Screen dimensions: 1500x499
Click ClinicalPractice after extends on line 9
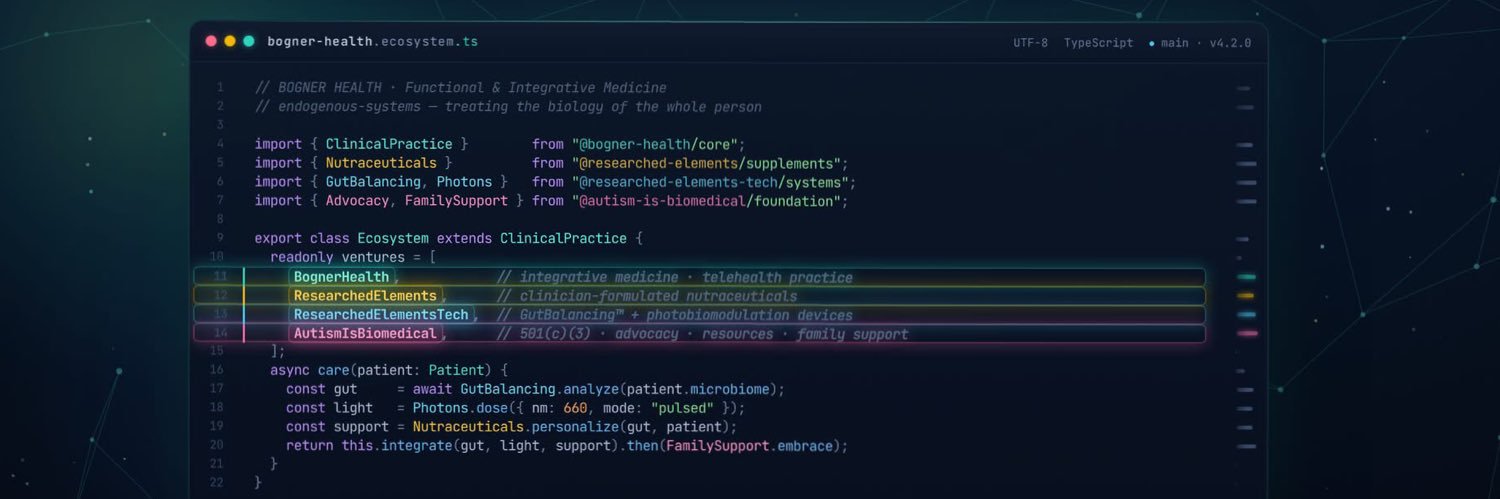click(563, 239)
